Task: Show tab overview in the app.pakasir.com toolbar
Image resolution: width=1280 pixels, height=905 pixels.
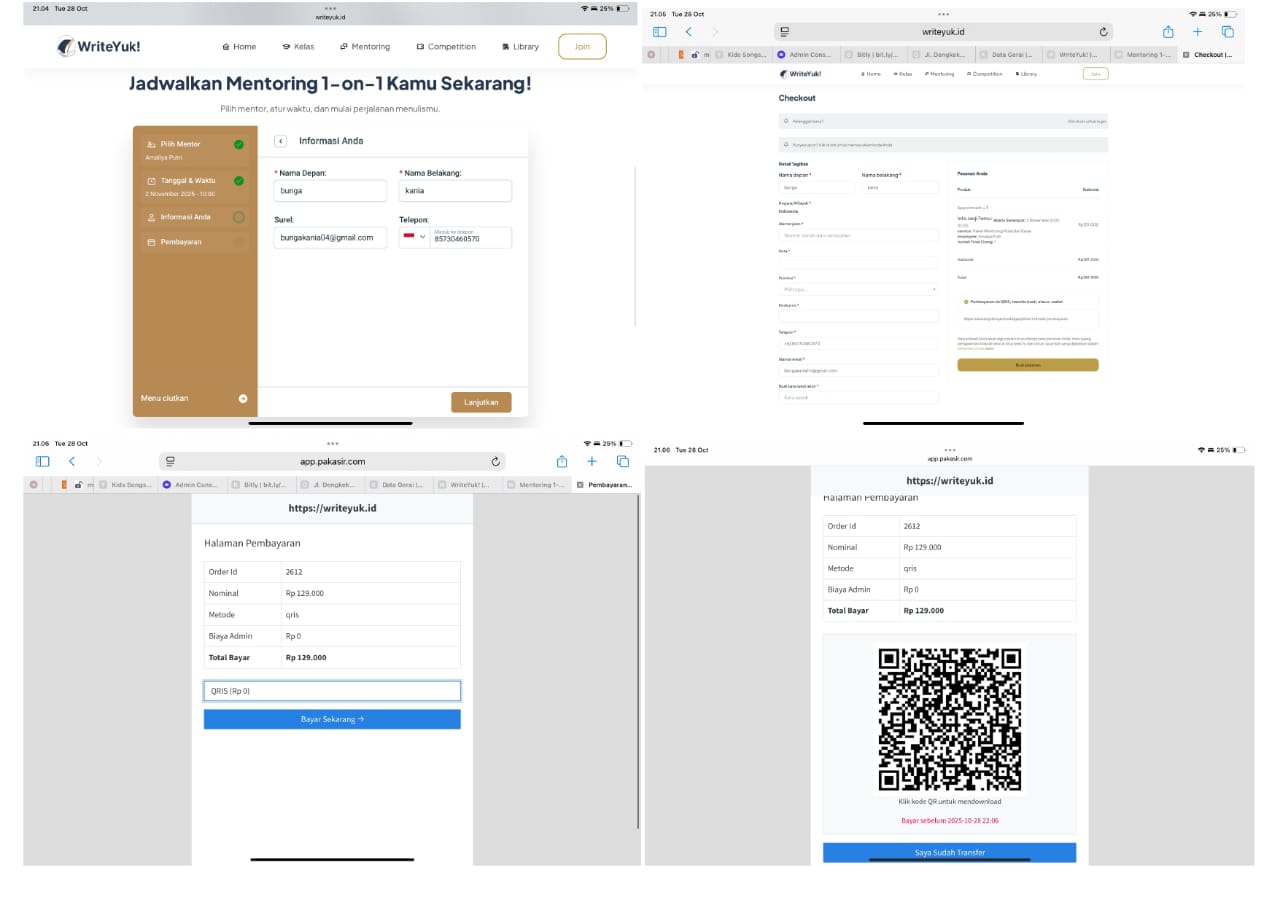Action: point(623,461)
